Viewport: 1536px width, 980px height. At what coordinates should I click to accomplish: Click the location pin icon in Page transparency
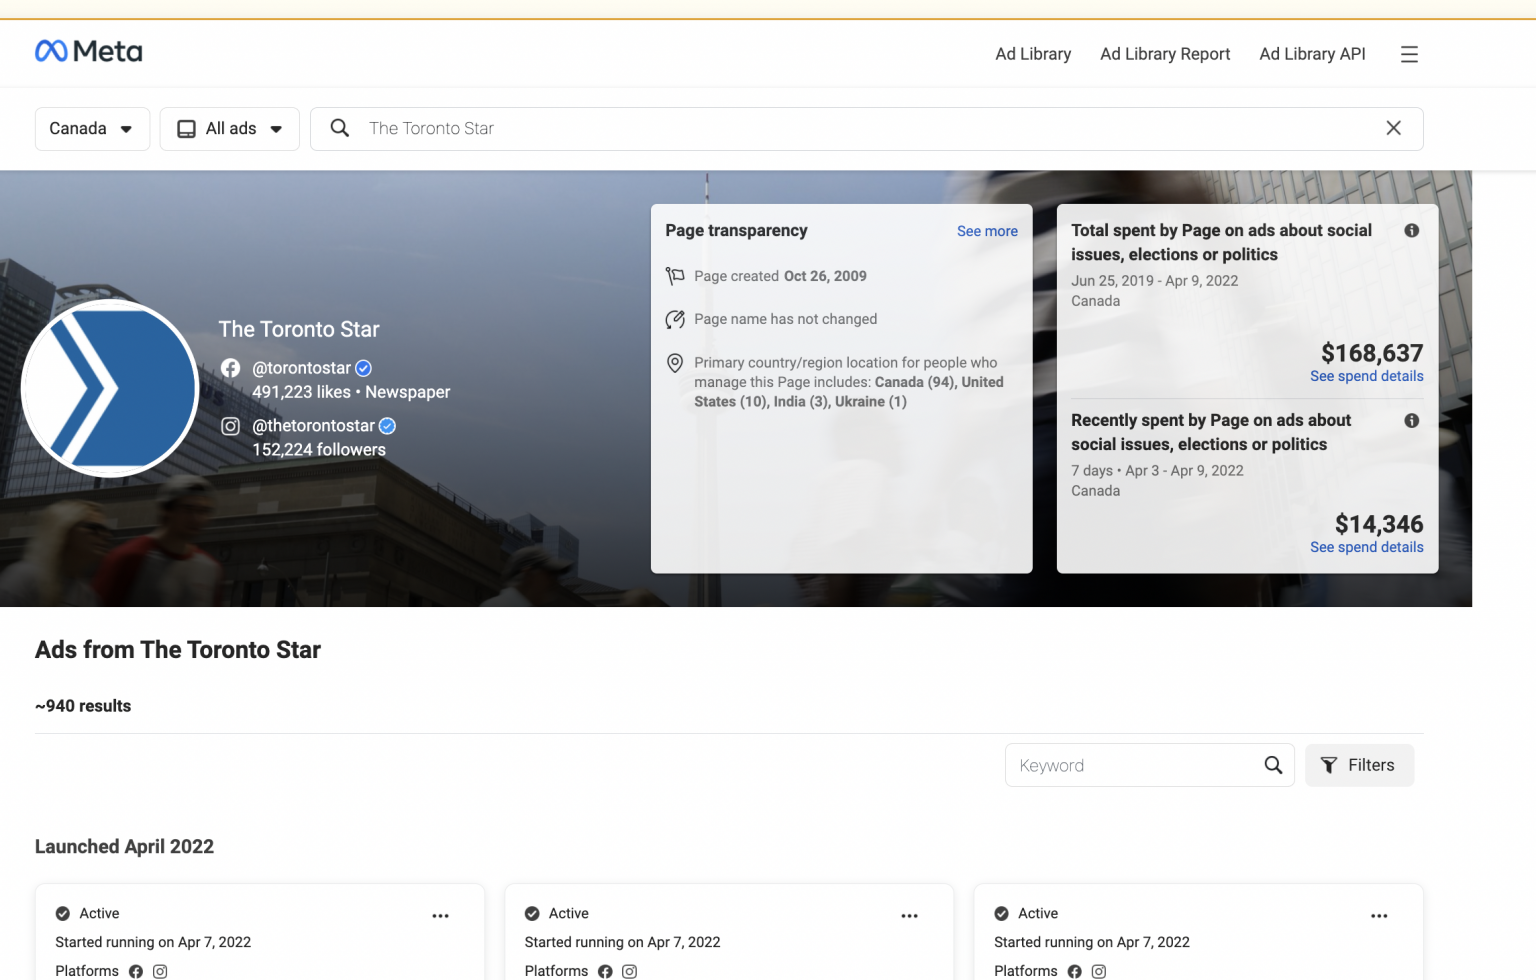(675, 363)
